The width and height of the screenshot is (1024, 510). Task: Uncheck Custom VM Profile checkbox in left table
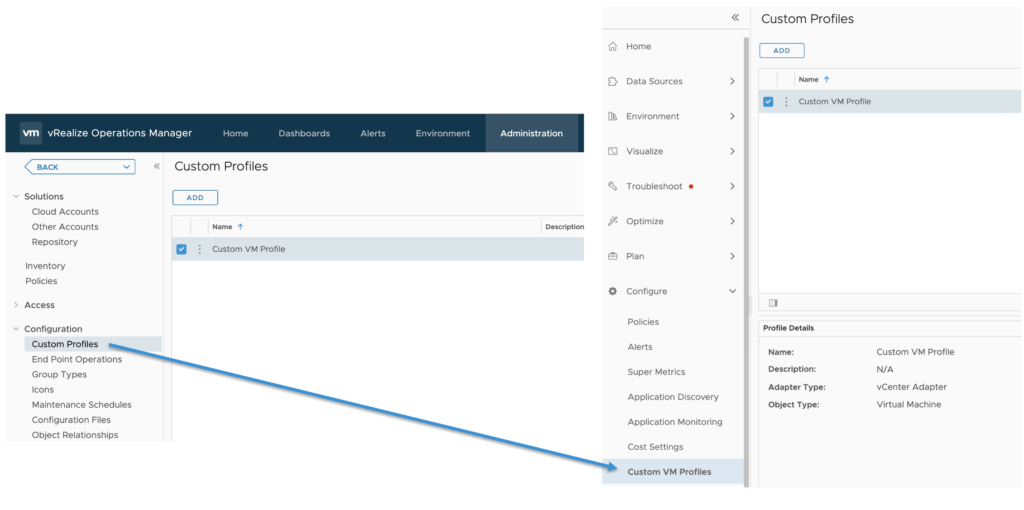pos(181,249)
